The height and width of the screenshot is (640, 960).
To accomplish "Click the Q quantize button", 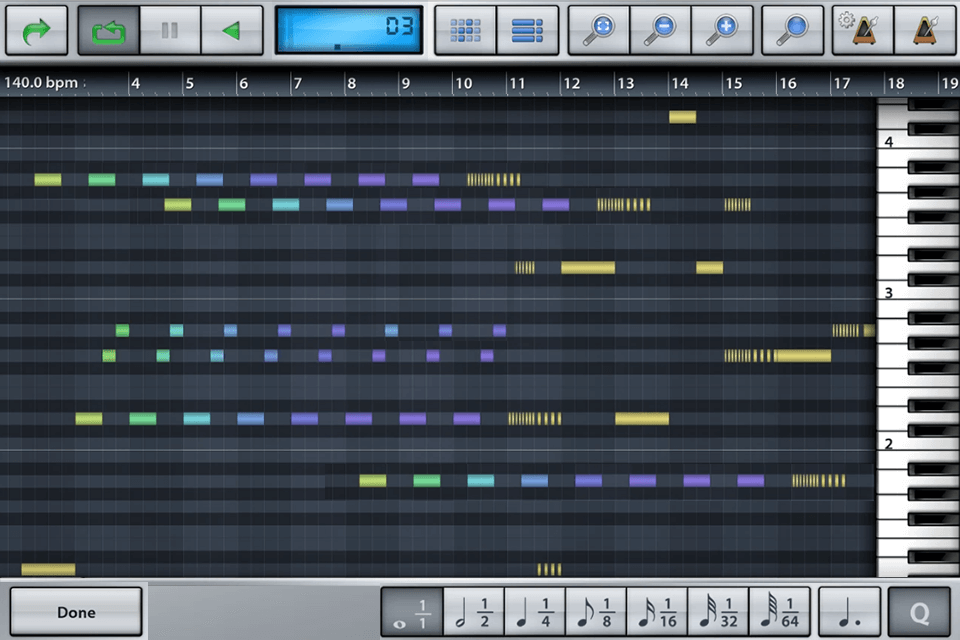I will pyautogui.click(x=920, y=612).
